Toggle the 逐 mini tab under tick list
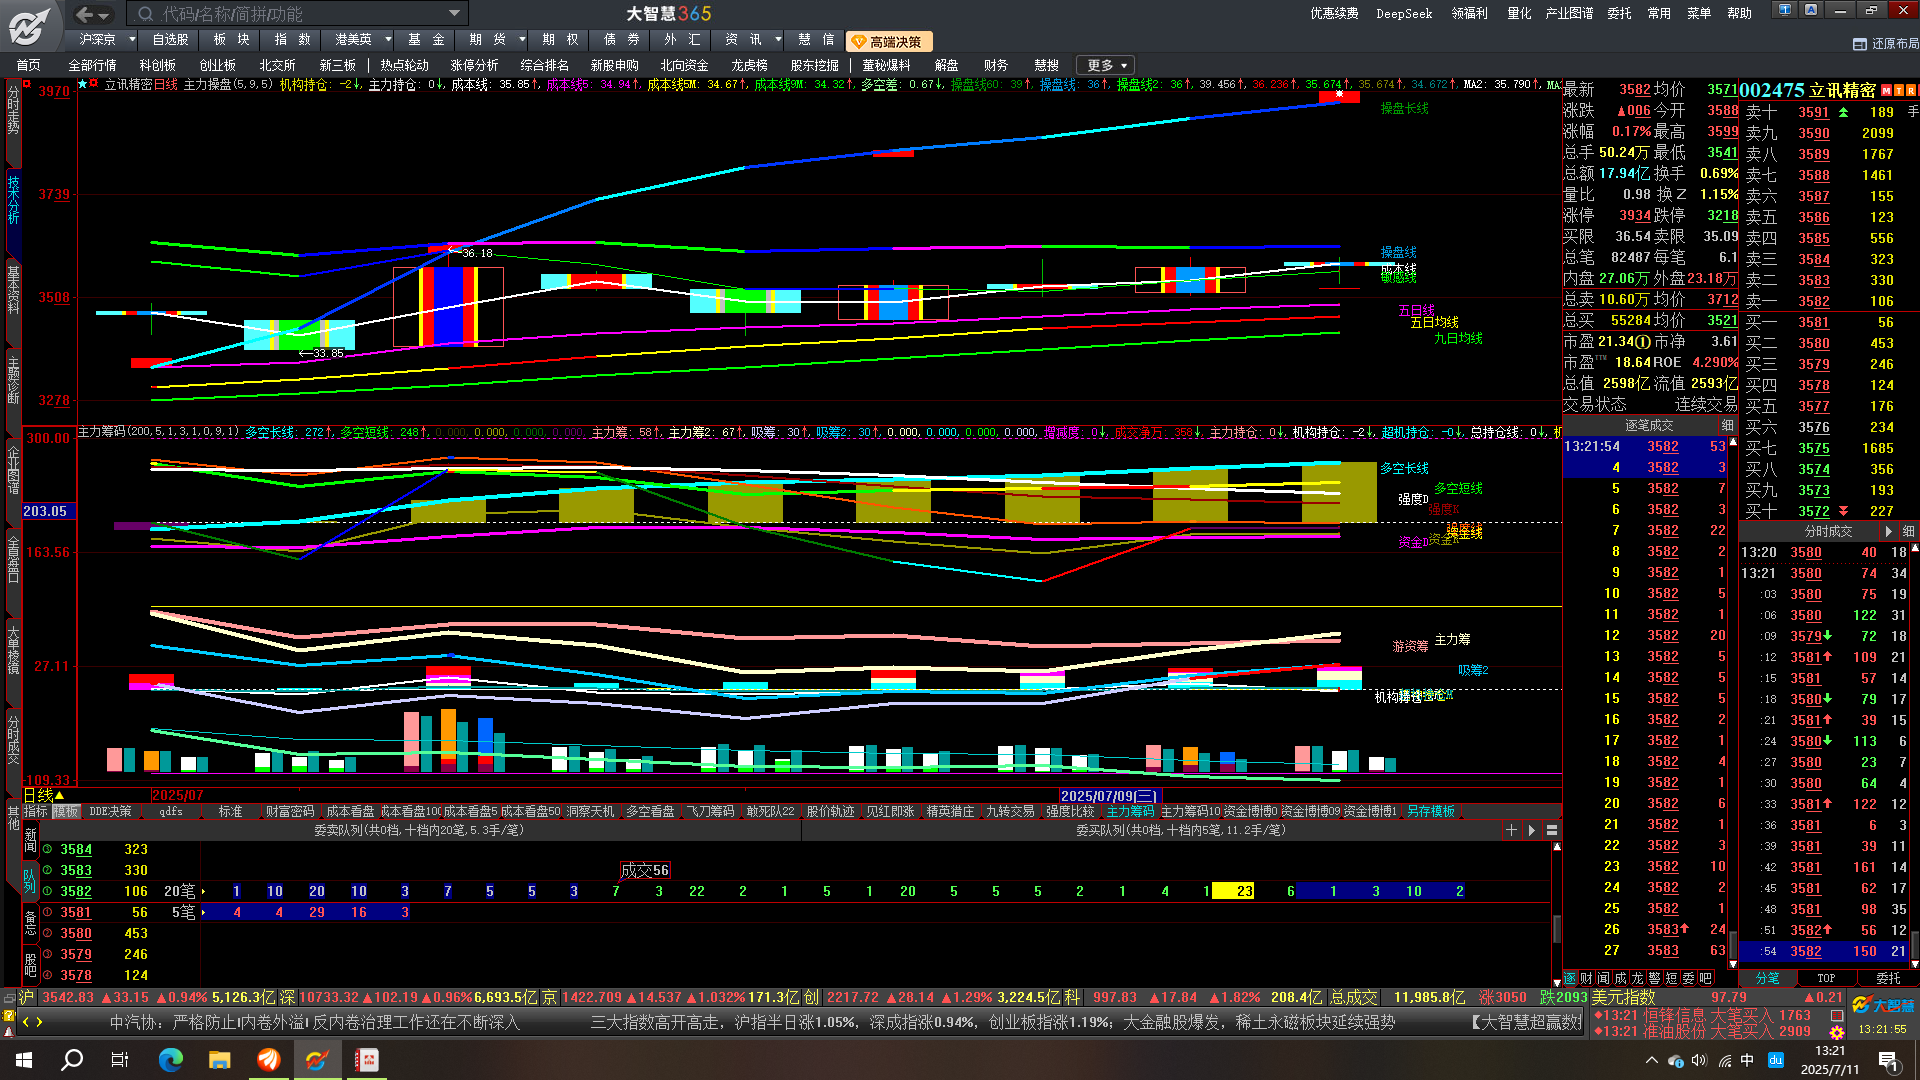The height and width of the screenshot is (1080, 1920). (x=1570, y=978)
